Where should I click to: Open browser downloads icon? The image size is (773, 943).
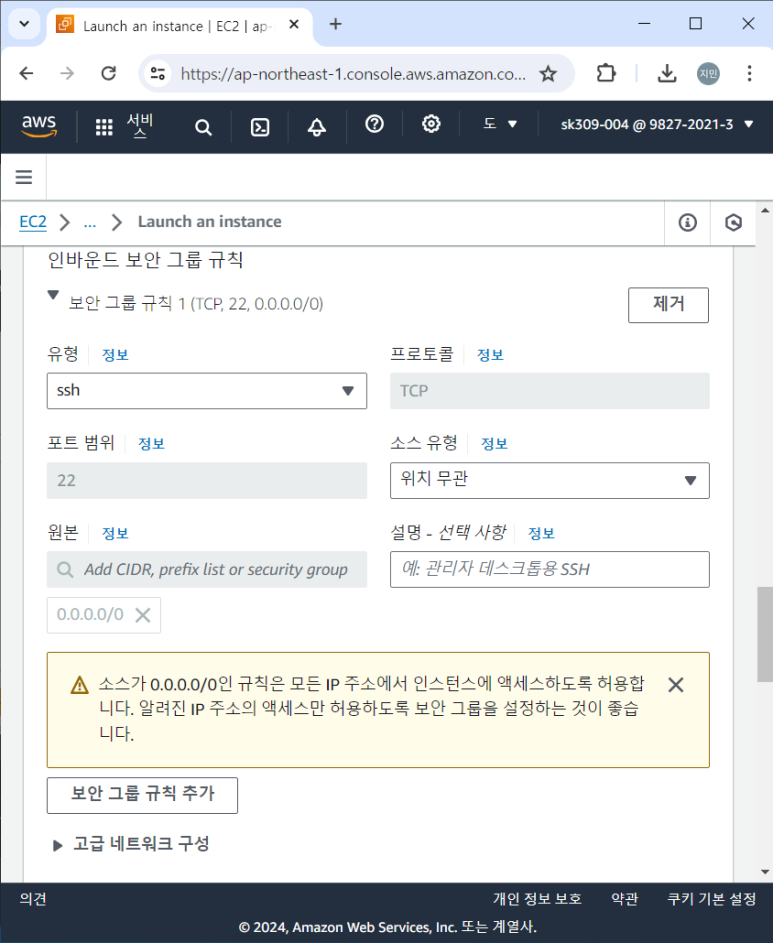(667, 73)
